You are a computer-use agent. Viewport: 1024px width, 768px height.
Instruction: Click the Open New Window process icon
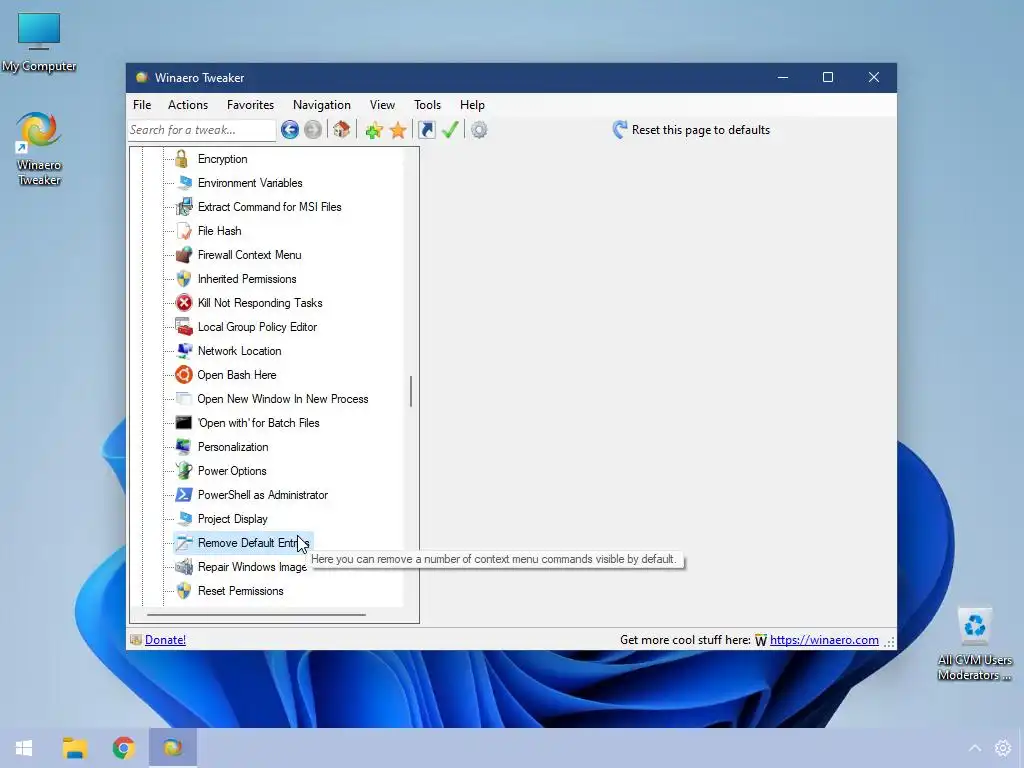click(184, 399)
